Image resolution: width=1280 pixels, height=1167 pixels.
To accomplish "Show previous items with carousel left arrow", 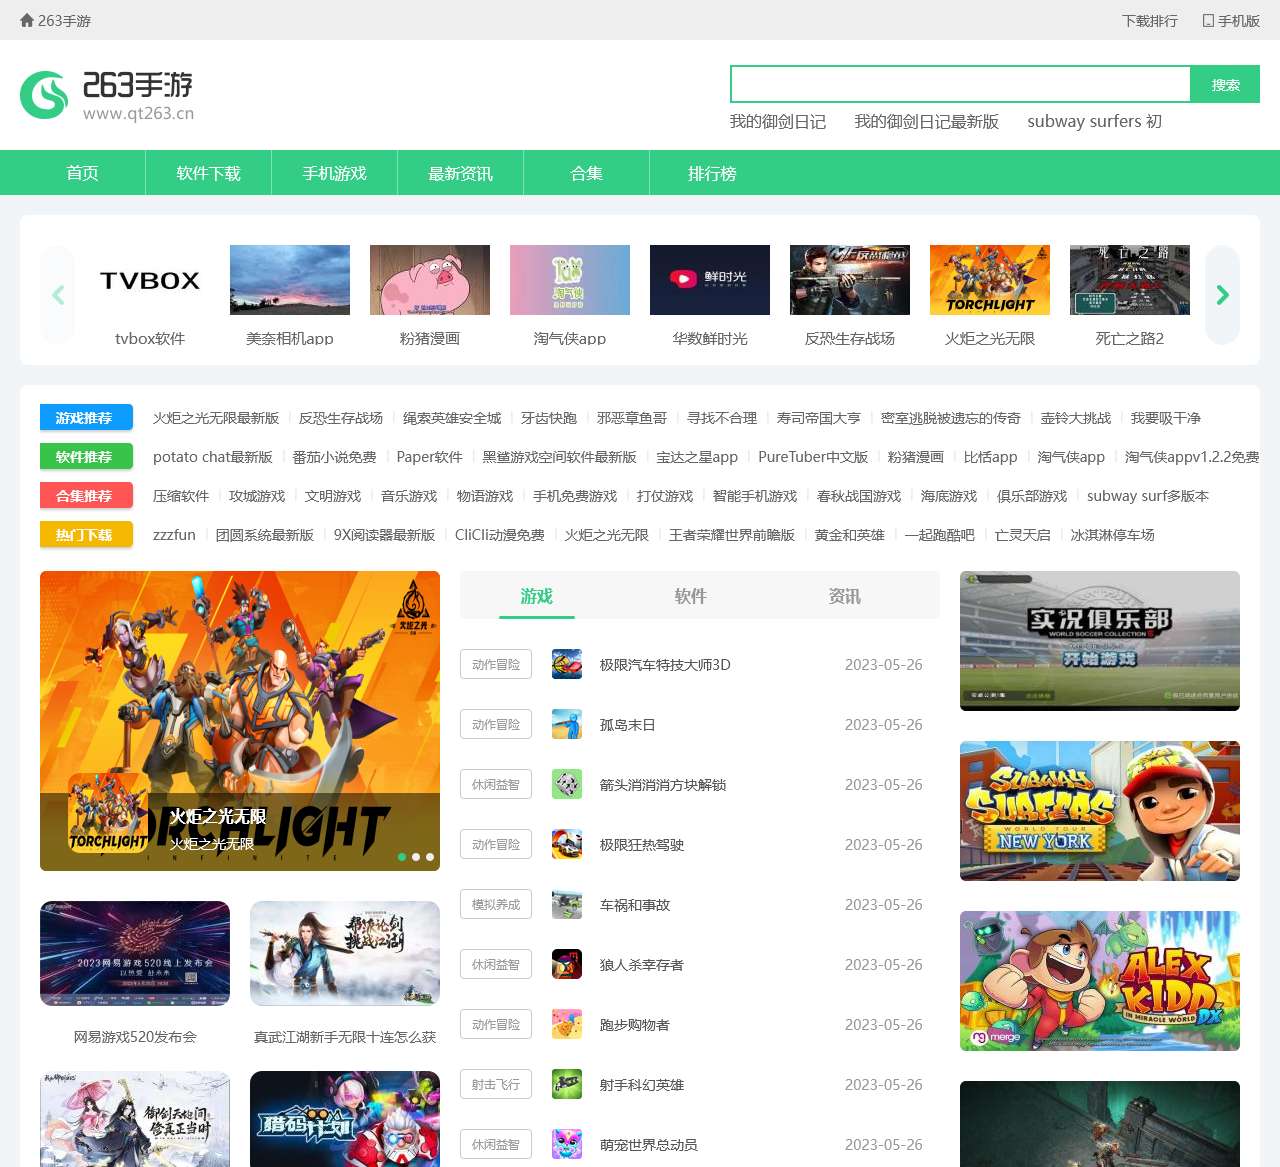I will coord(58,295).
